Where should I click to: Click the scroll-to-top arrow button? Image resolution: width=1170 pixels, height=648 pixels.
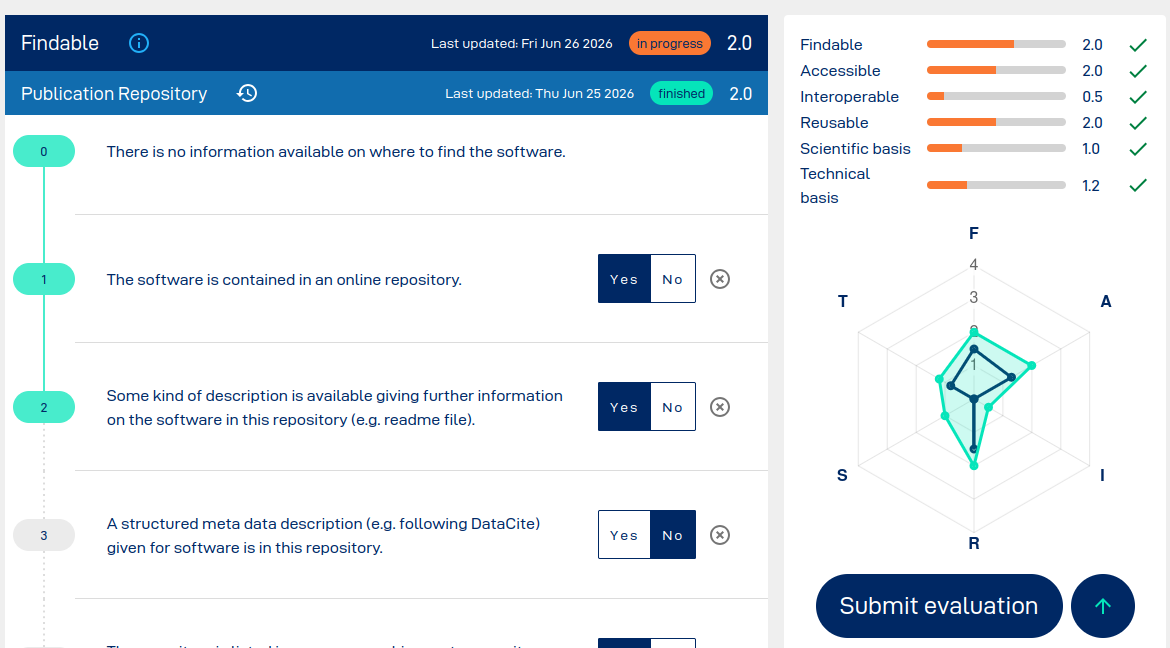(1102, 605)
